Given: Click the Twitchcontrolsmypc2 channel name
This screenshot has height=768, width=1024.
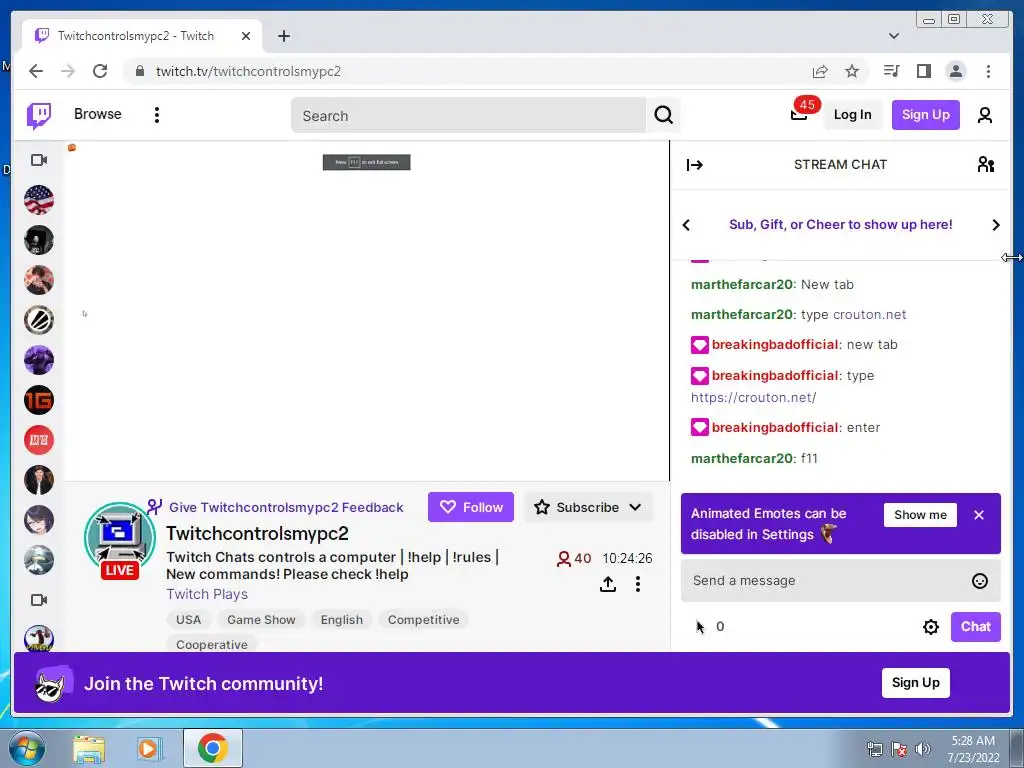Looking at the screenshot, I should coord(257,534).
